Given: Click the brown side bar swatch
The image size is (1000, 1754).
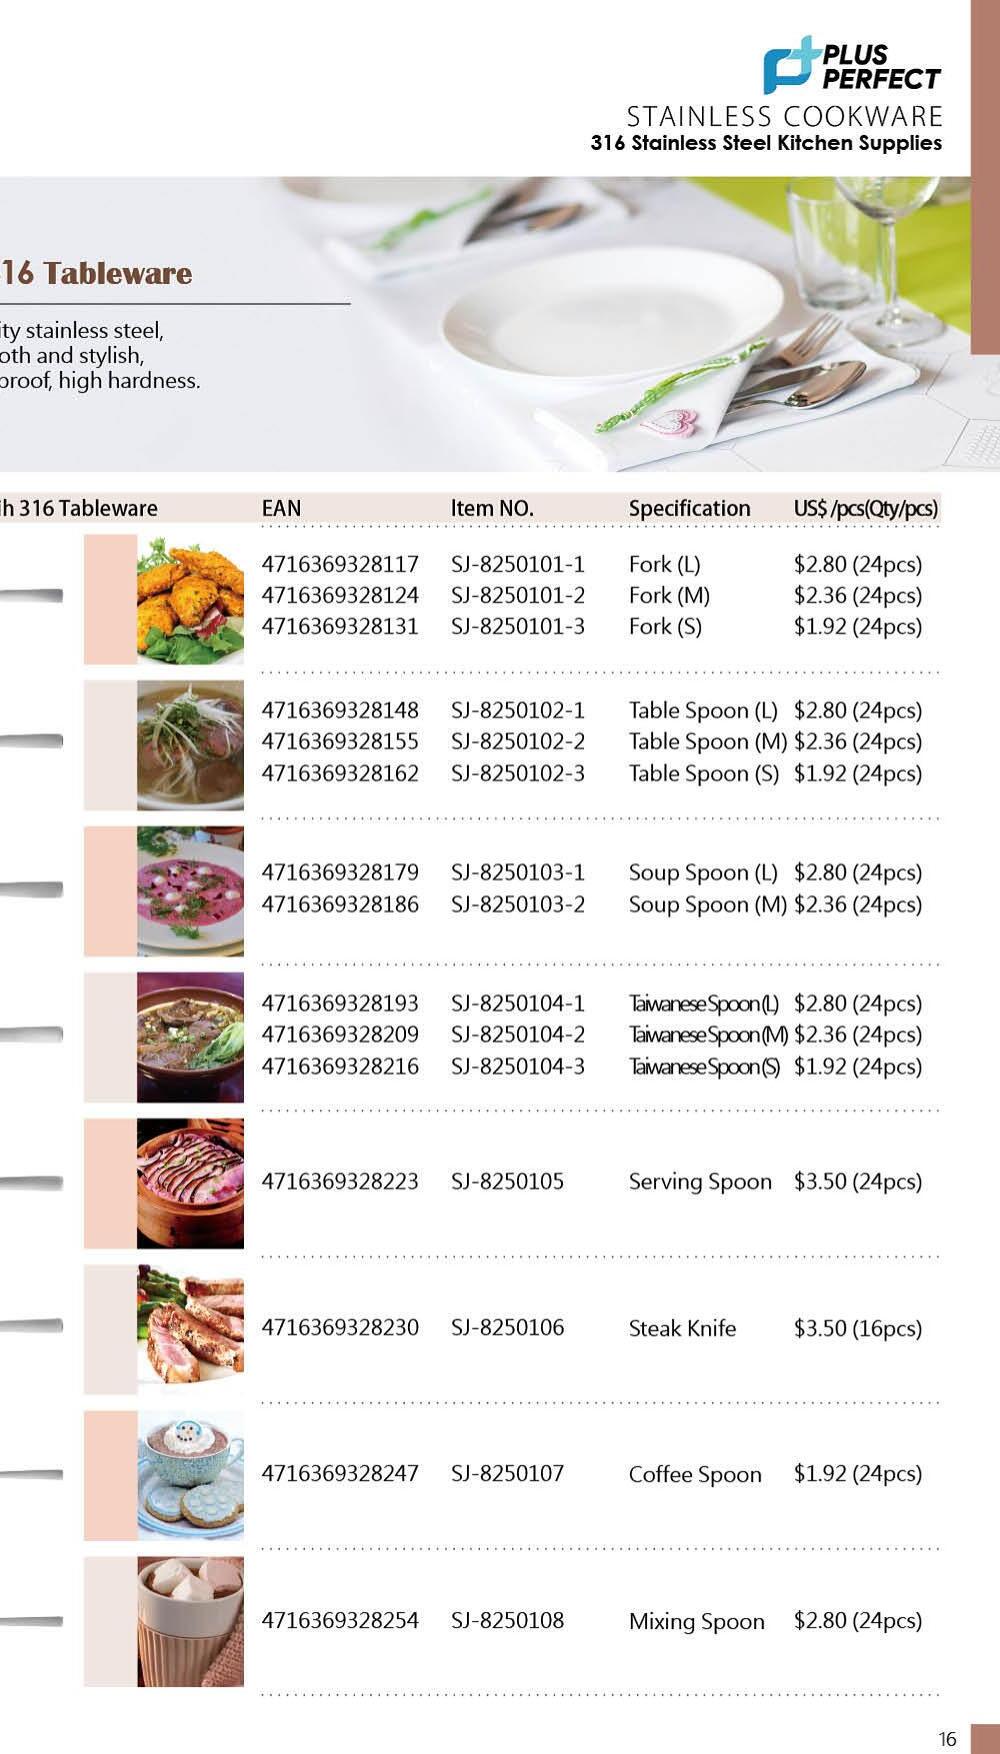Looking at the screenshot, I should [985, 177].
